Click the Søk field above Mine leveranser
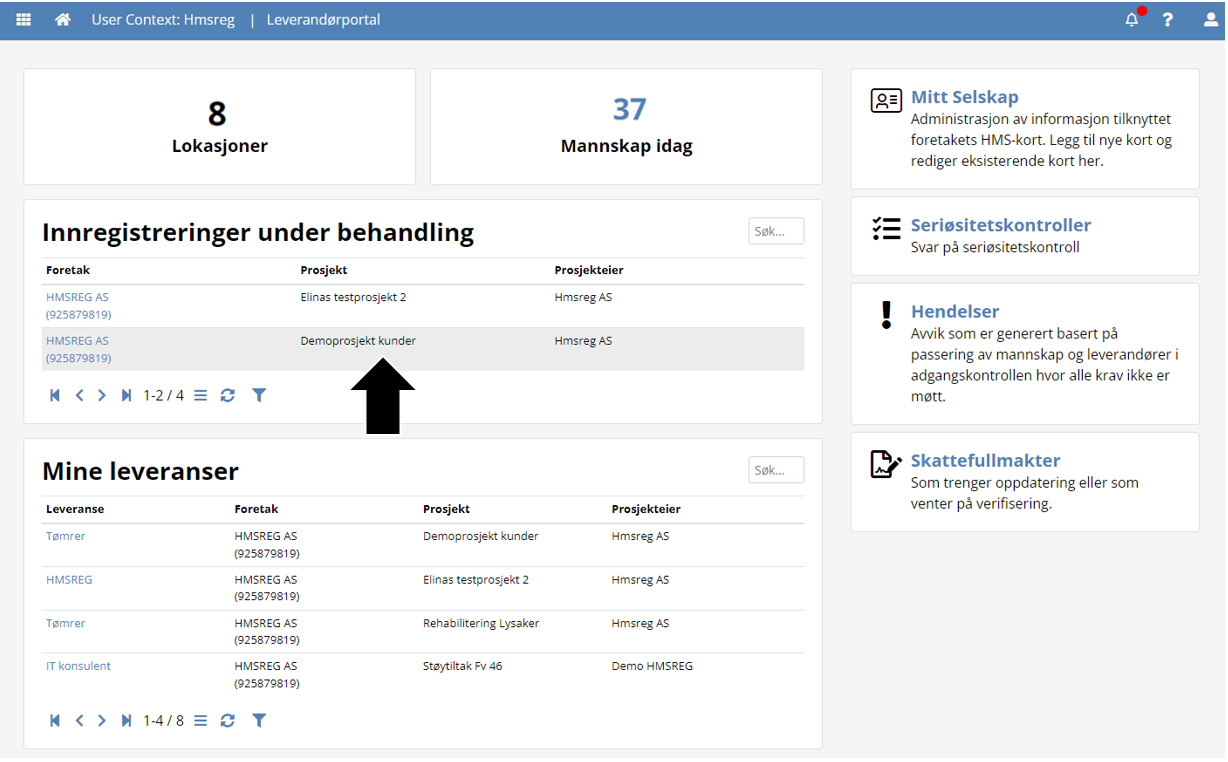This screenshot has width=1228, height=762. pyautogui.click(x=776, y=469)
